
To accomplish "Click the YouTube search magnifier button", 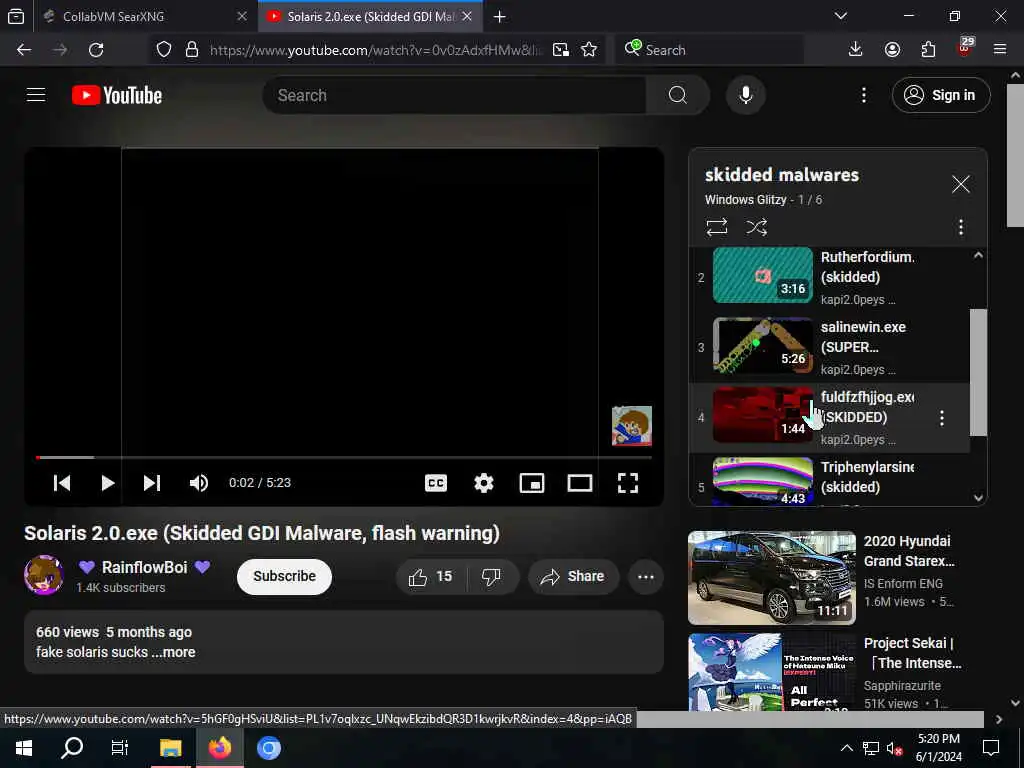I will tap(678, 95).
